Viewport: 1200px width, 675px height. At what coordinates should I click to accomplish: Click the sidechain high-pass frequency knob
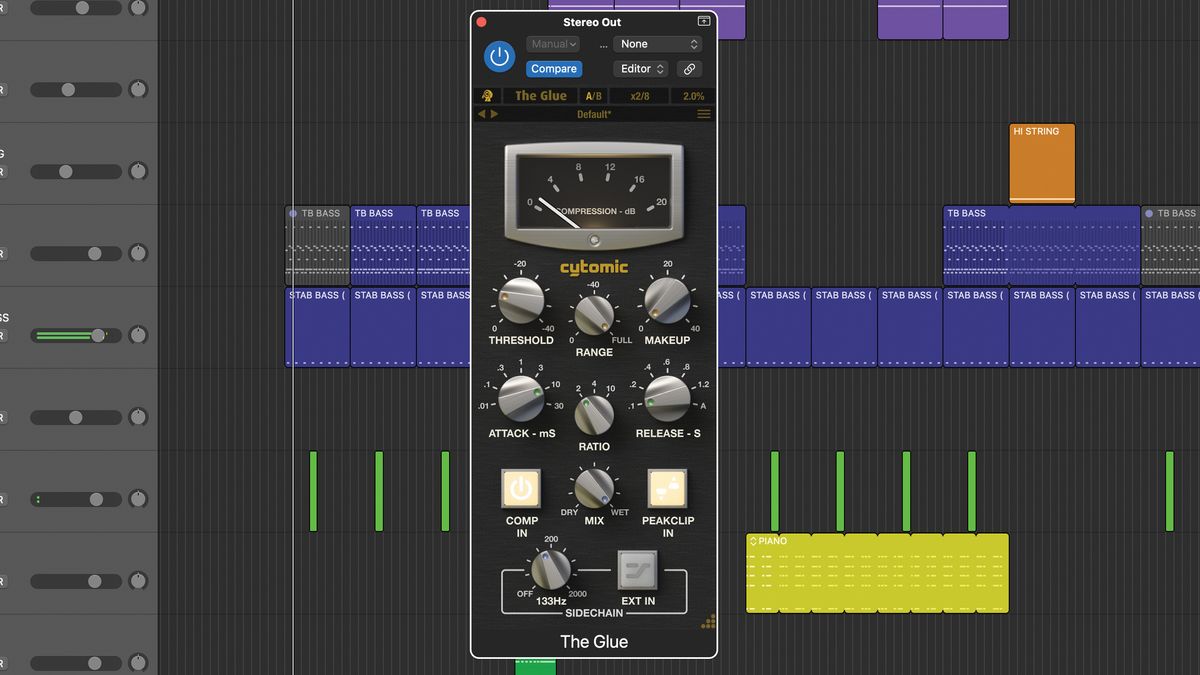tap(550, 570)
